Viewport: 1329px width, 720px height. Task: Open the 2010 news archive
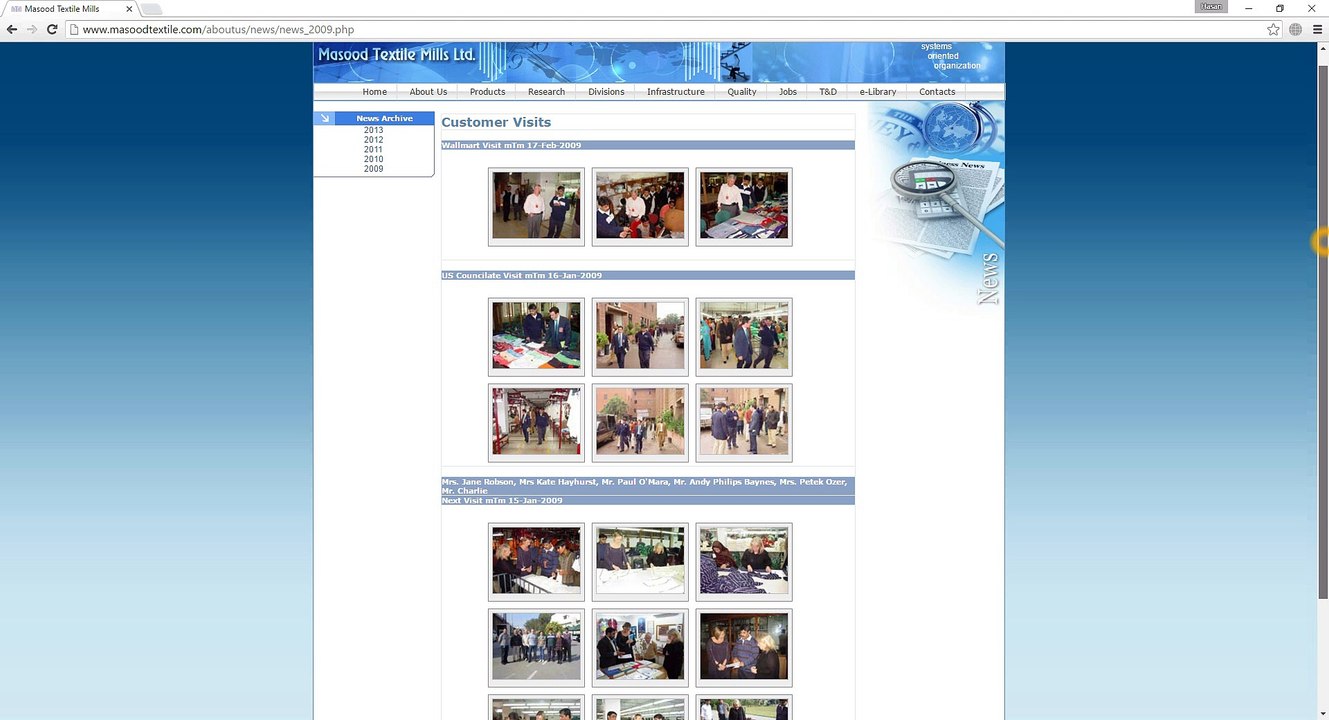pyautogui.click(x=374, y=159)
